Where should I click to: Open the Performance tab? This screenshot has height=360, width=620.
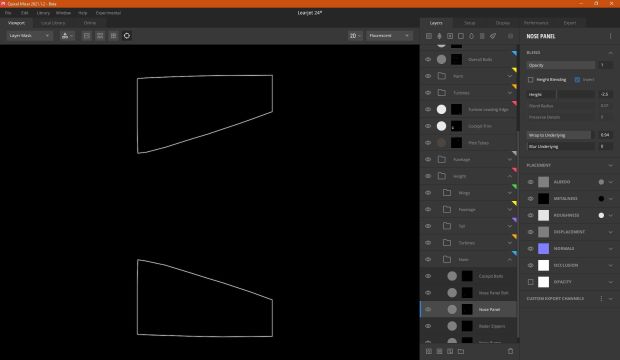tap(536, 23)
